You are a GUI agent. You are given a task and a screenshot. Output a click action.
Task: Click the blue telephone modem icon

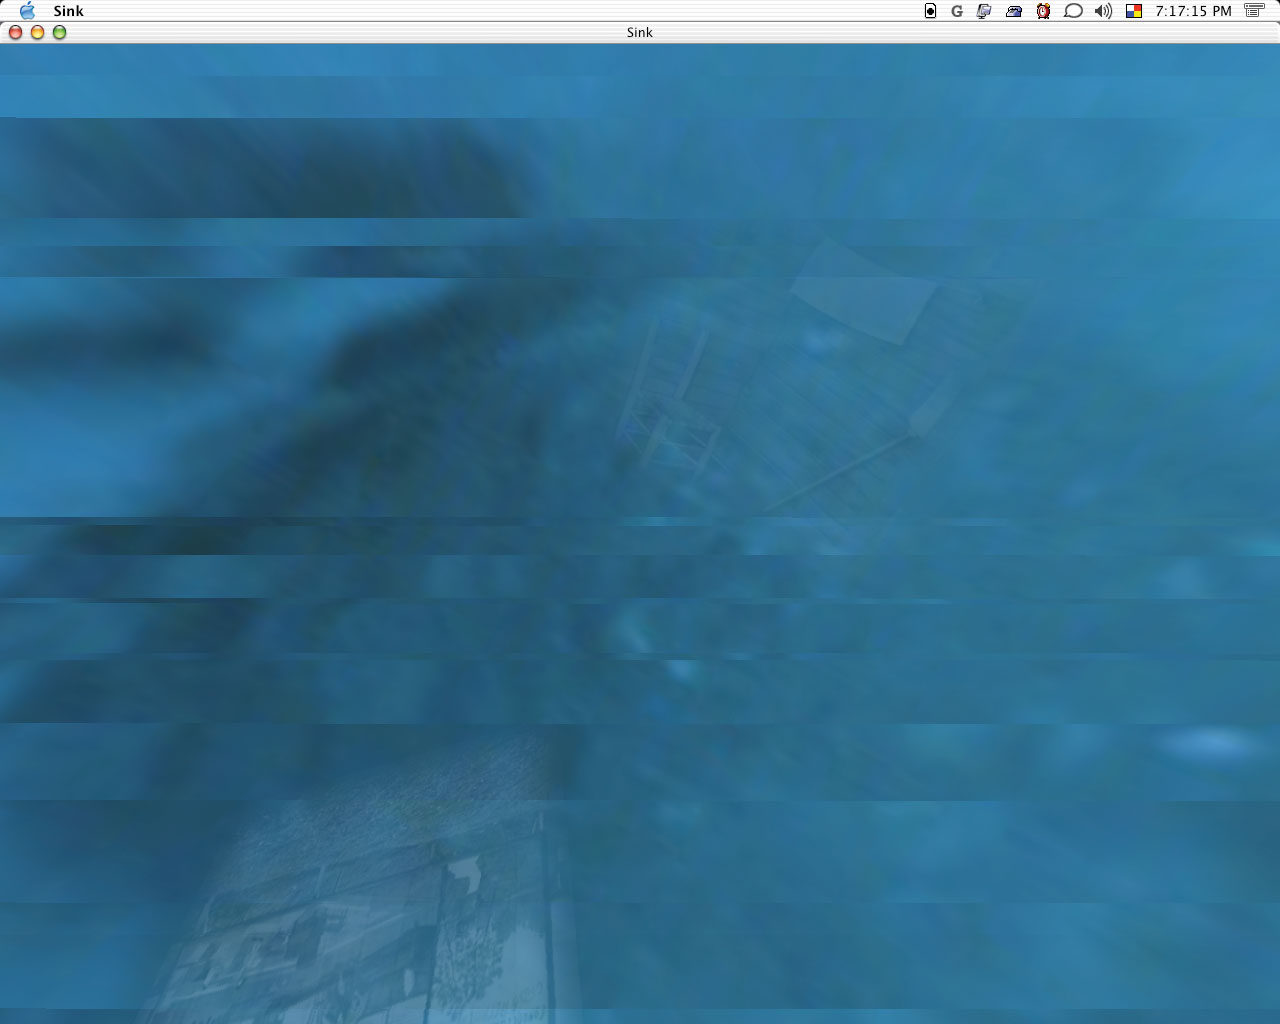point(1014,11)
